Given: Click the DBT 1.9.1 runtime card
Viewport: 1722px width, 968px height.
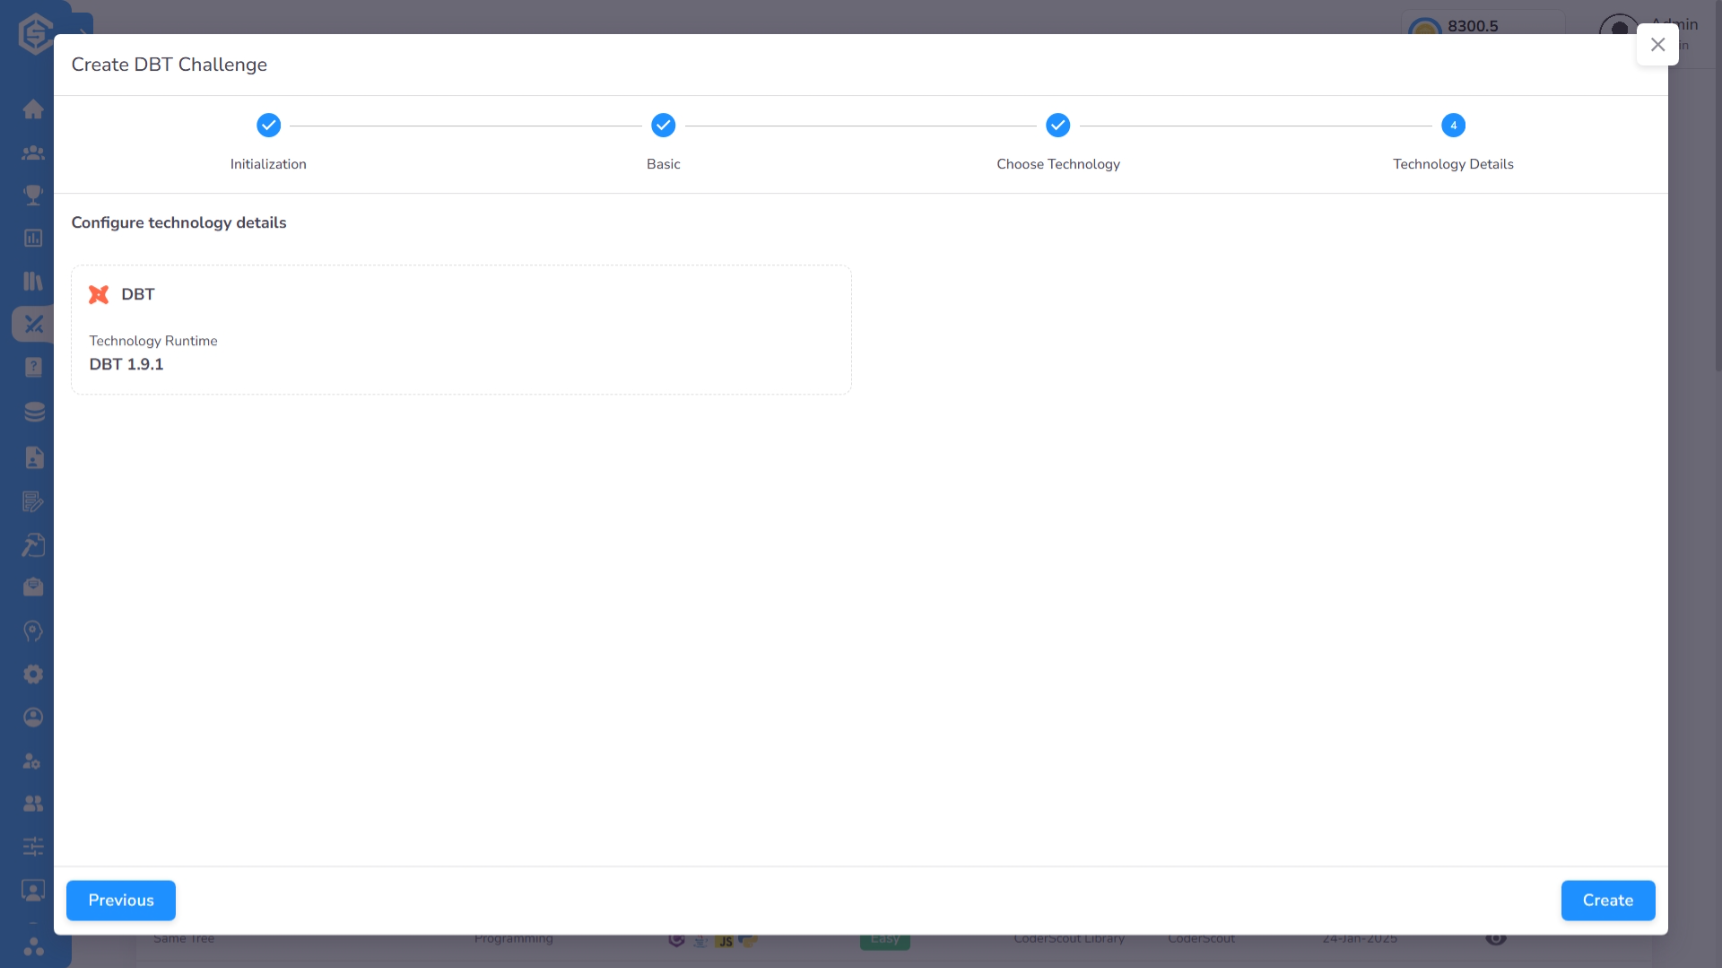Looking at the screenshot, I should coord(461,330).
